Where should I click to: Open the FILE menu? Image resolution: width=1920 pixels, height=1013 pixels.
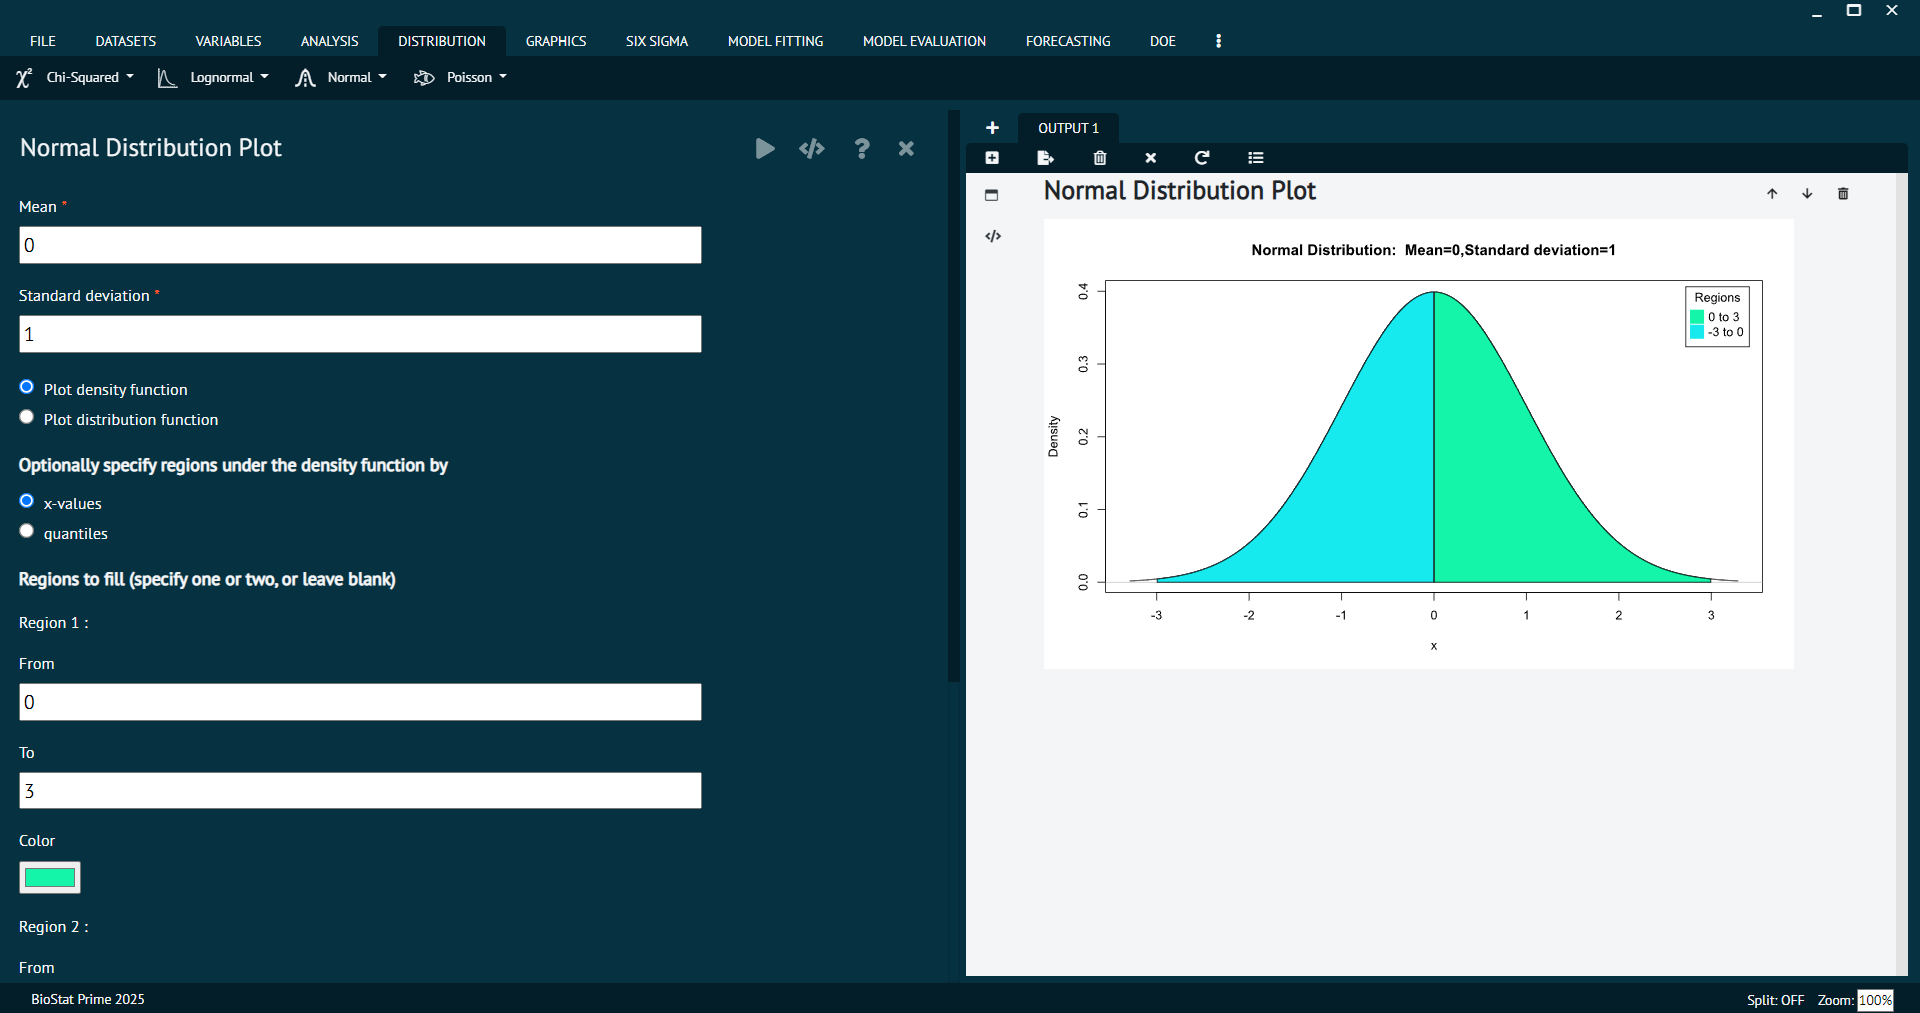[43, 41]
